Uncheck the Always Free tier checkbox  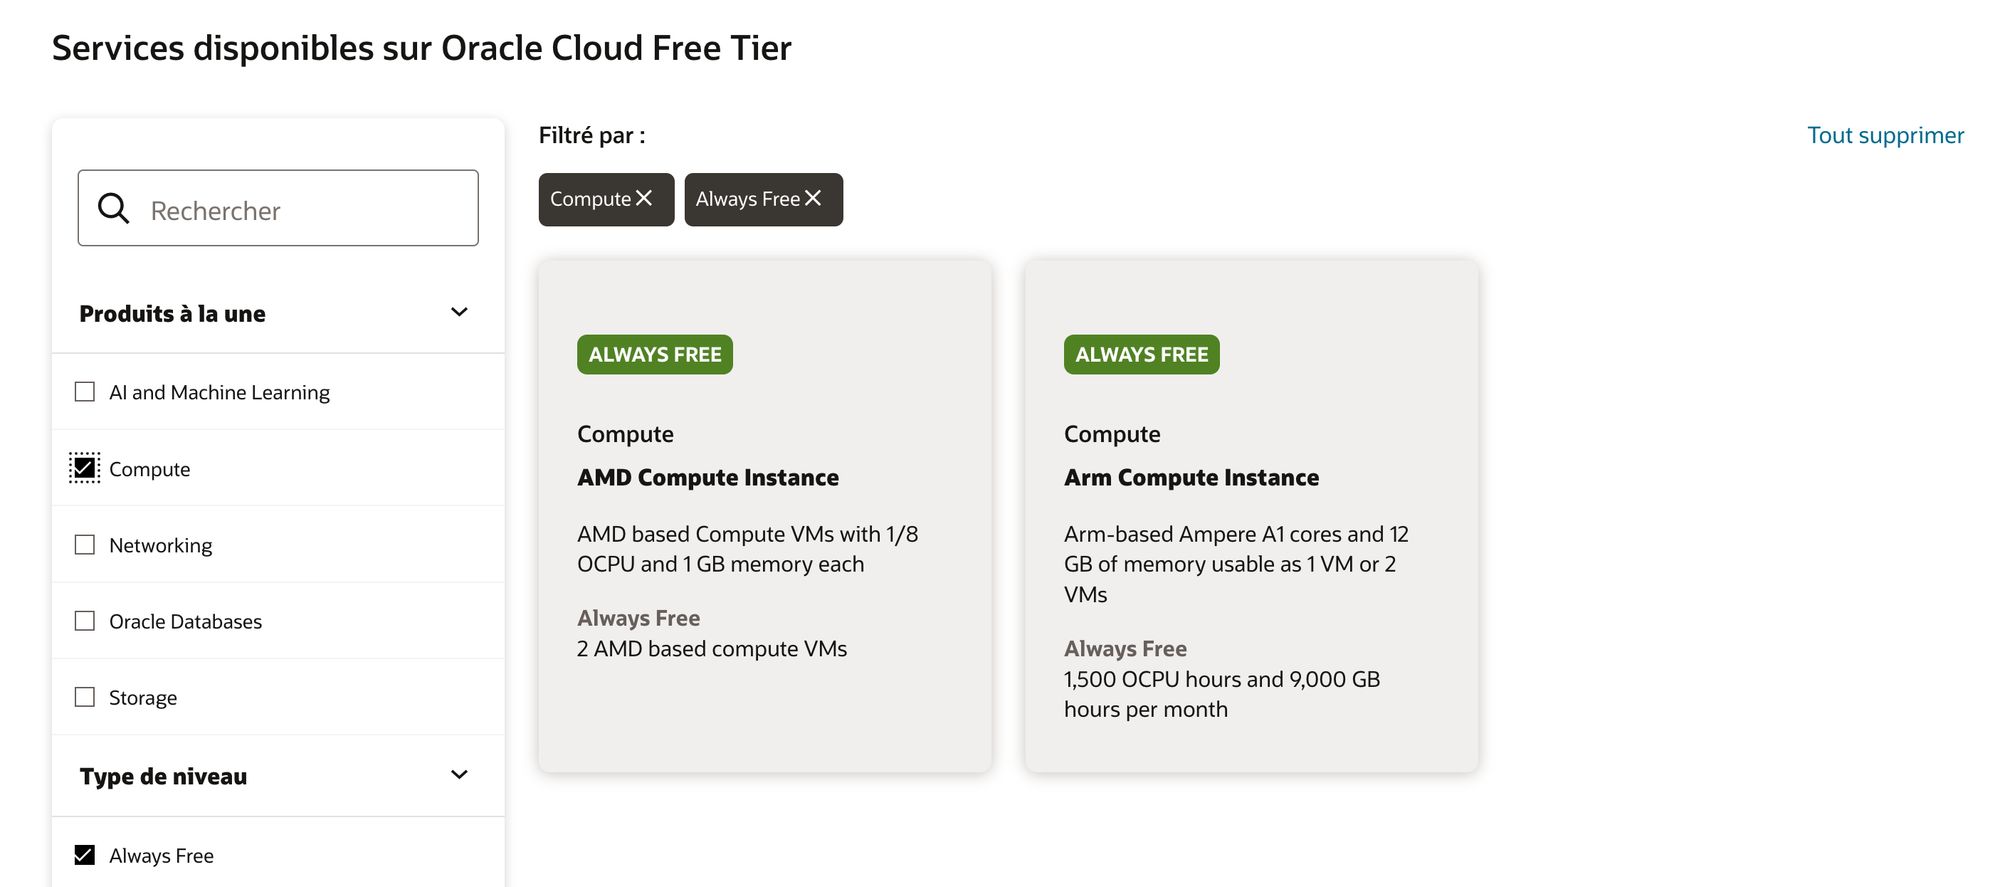(85, 855)
